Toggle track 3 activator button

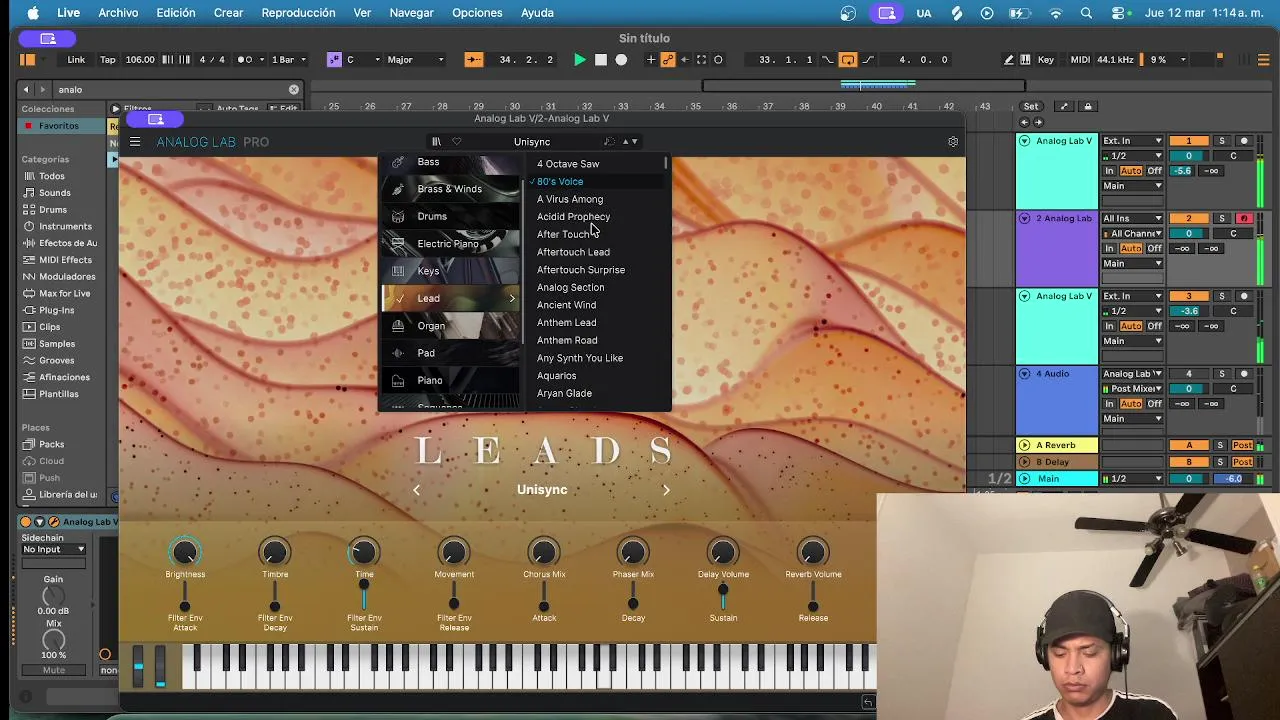[1189, 296]
